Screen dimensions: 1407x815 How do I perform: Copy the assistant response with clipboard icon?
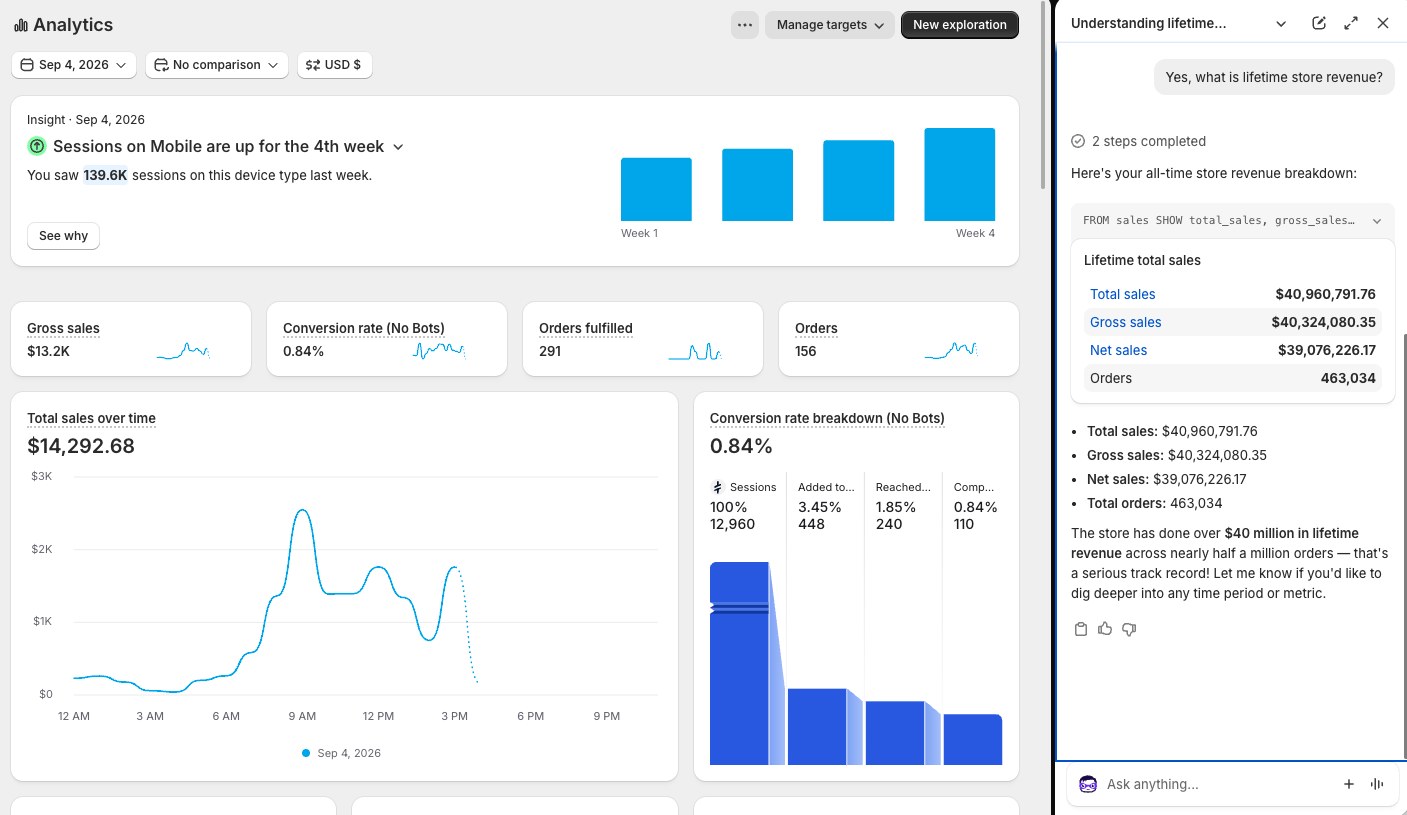[1080, 629]
